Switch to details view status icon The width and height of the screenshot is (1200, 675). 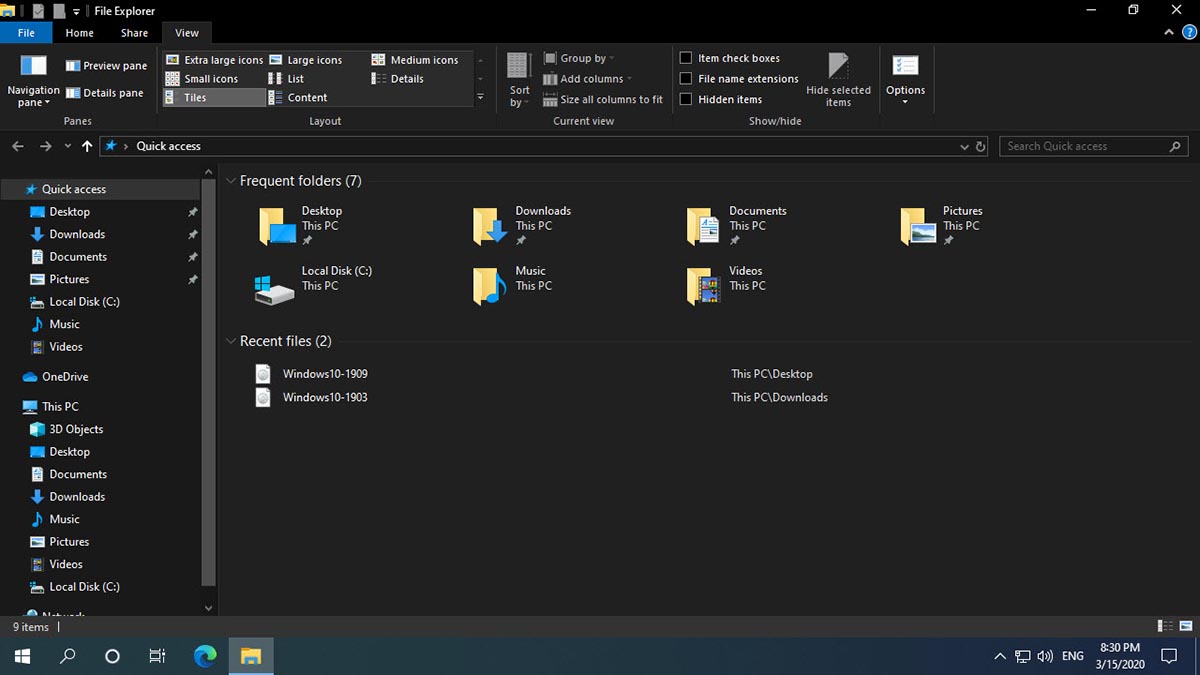tap(1165, 626)
